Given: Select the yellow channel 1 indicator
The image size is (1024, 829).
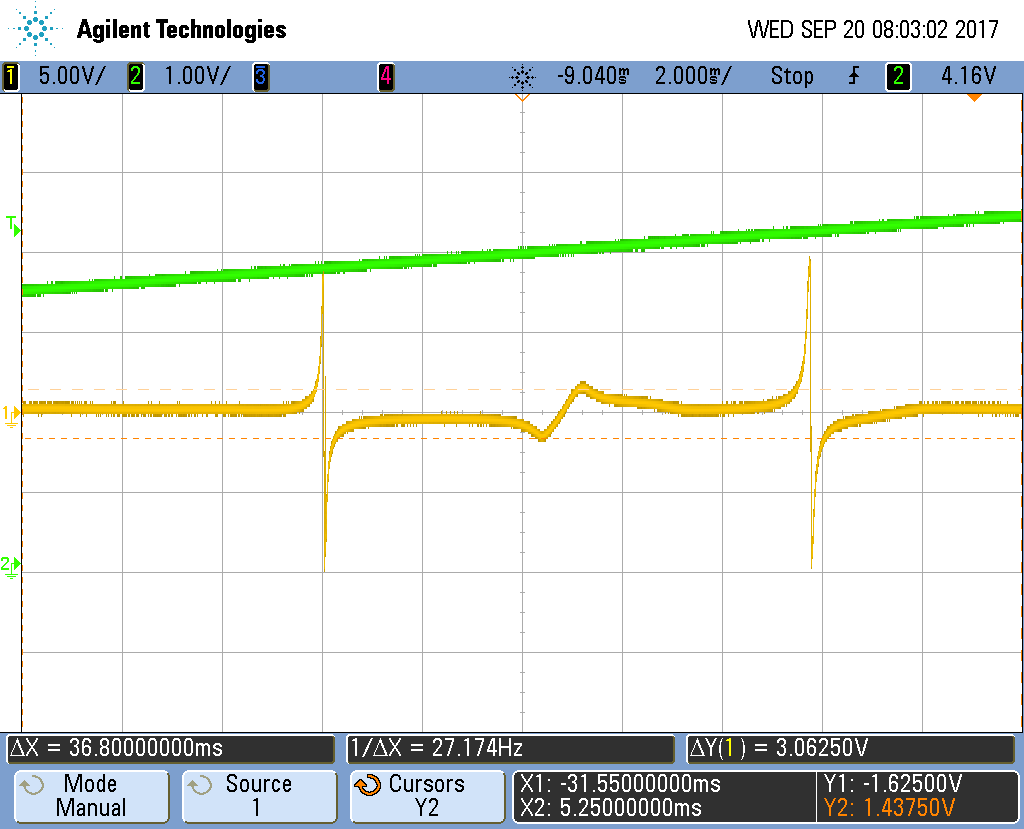Looking at the screenshot, I should tap(11, 76).
